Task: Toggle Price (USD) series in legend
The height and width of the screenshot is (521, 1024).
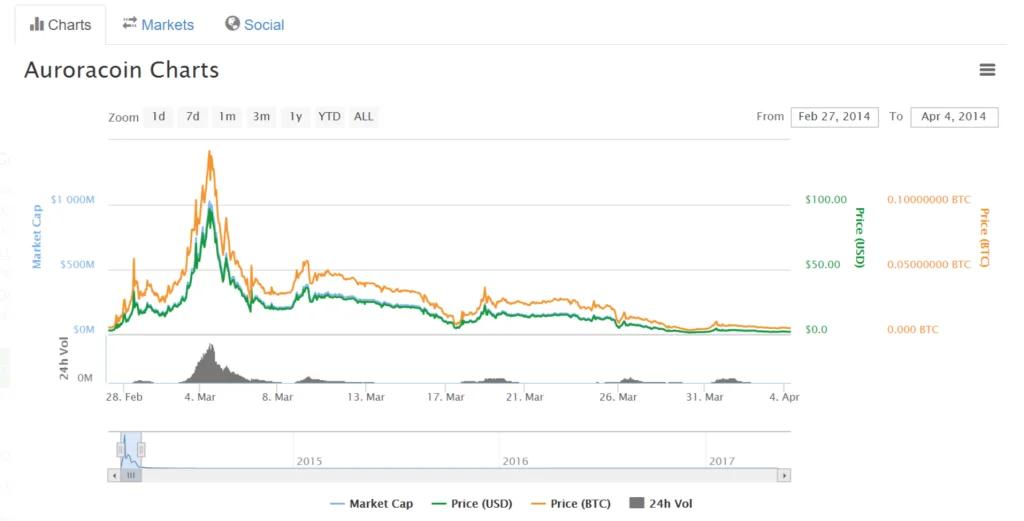Action: coord(472,503)
